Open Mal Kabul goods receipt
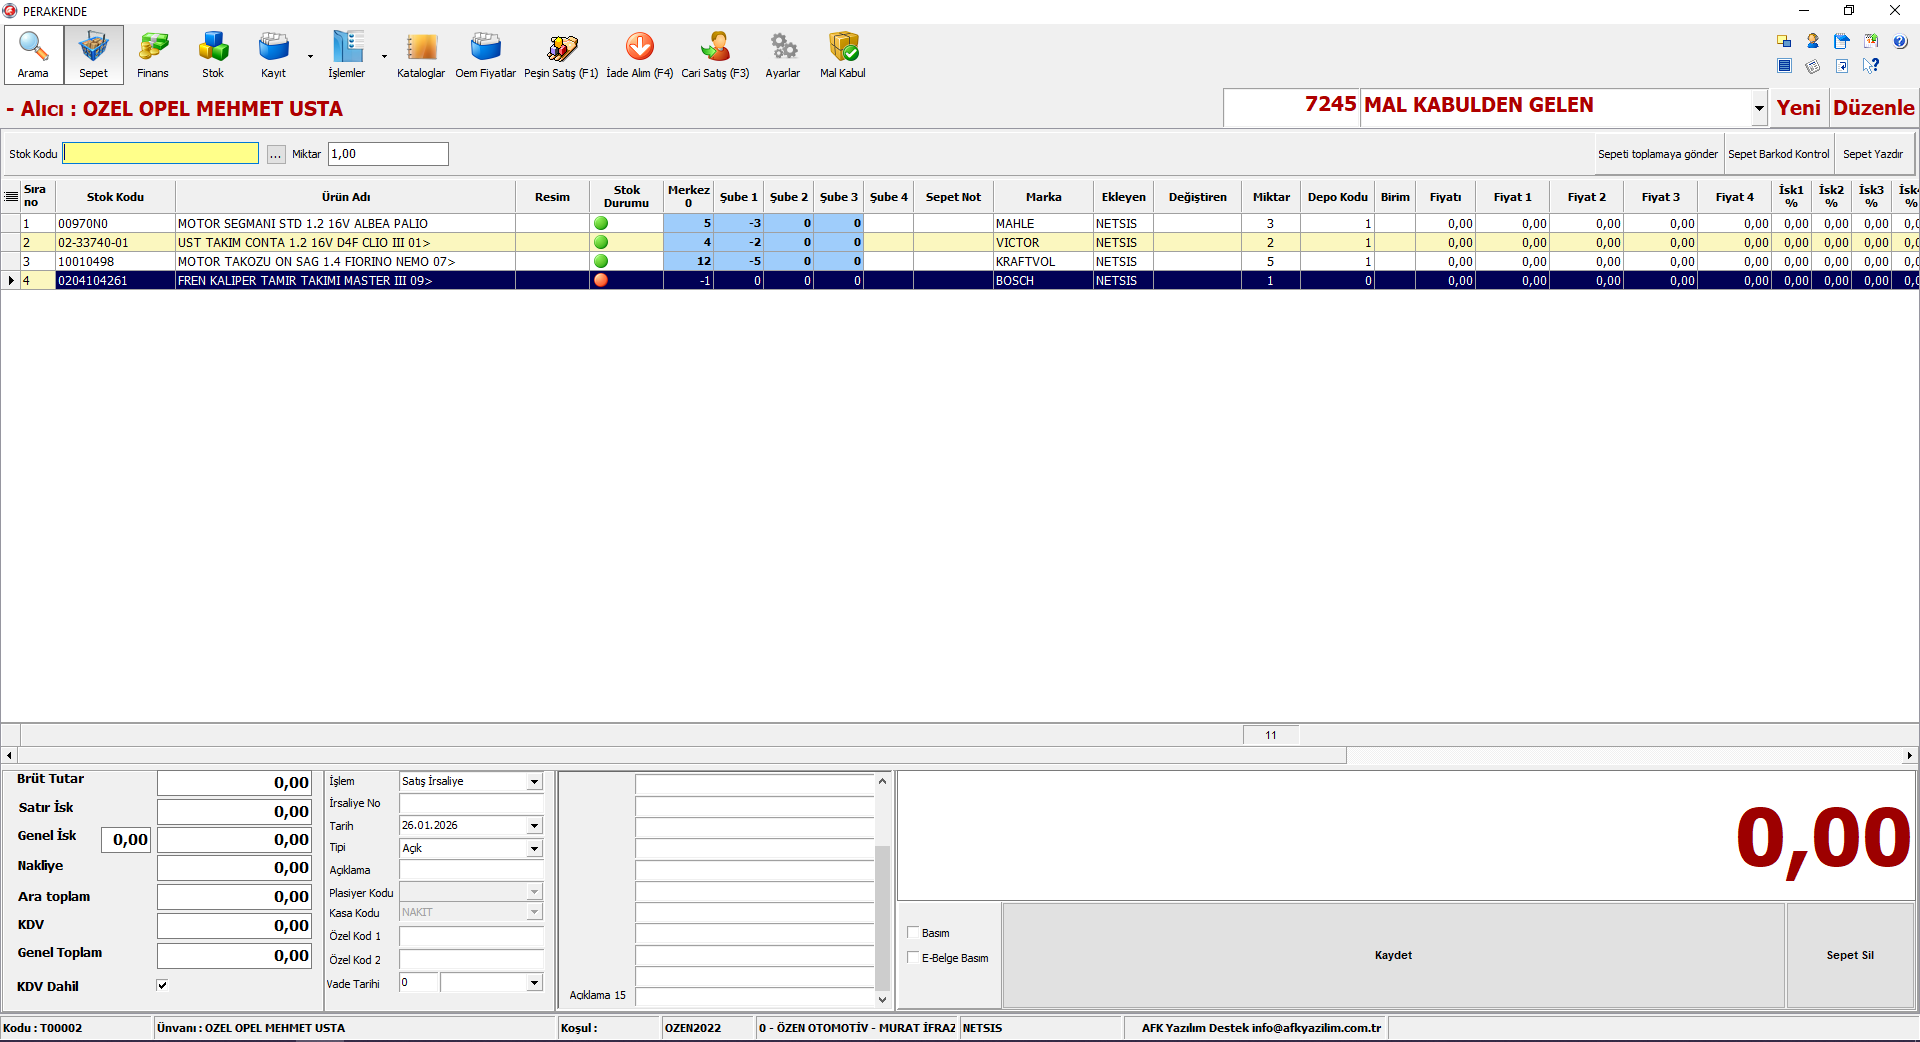This screenshot has height=1042, width=1920. coord(843,54)
